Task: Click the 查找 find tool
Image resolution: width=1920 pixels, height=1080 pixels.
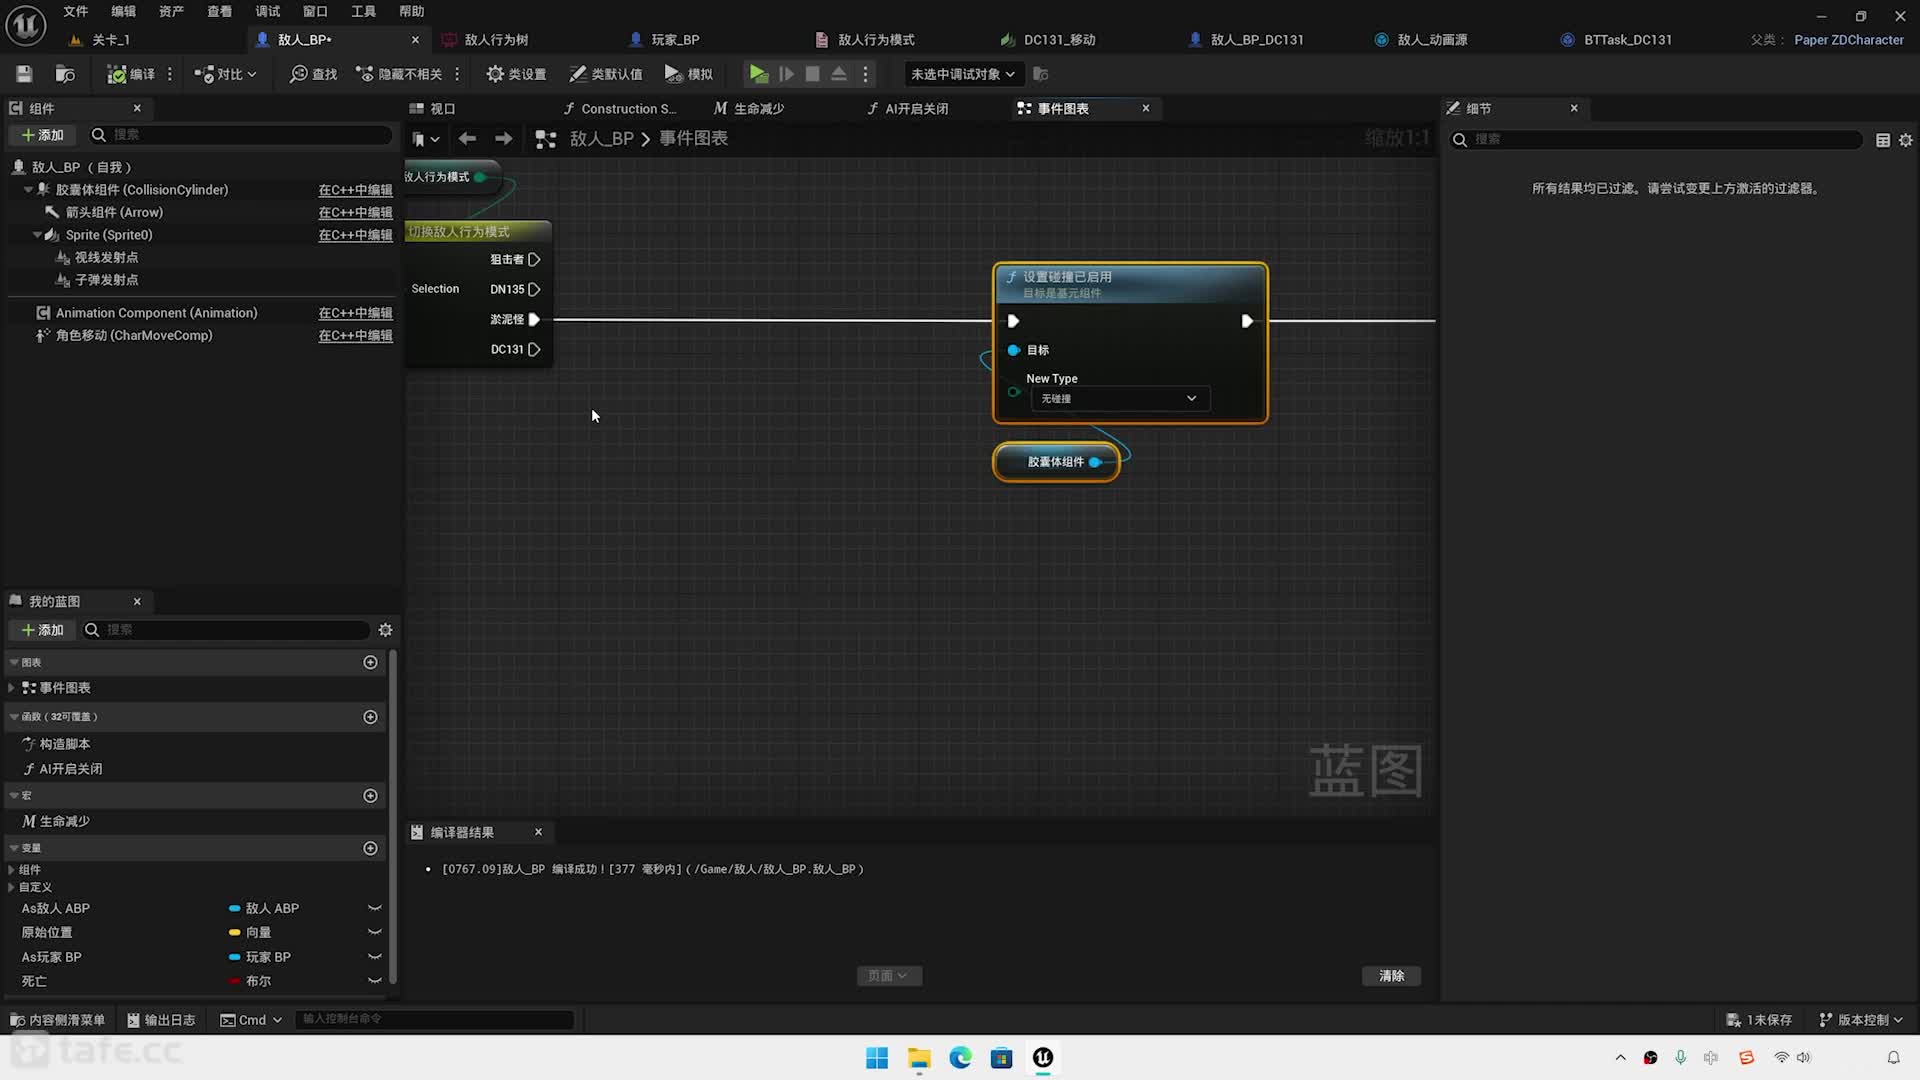Action: (x=313, y=74)
